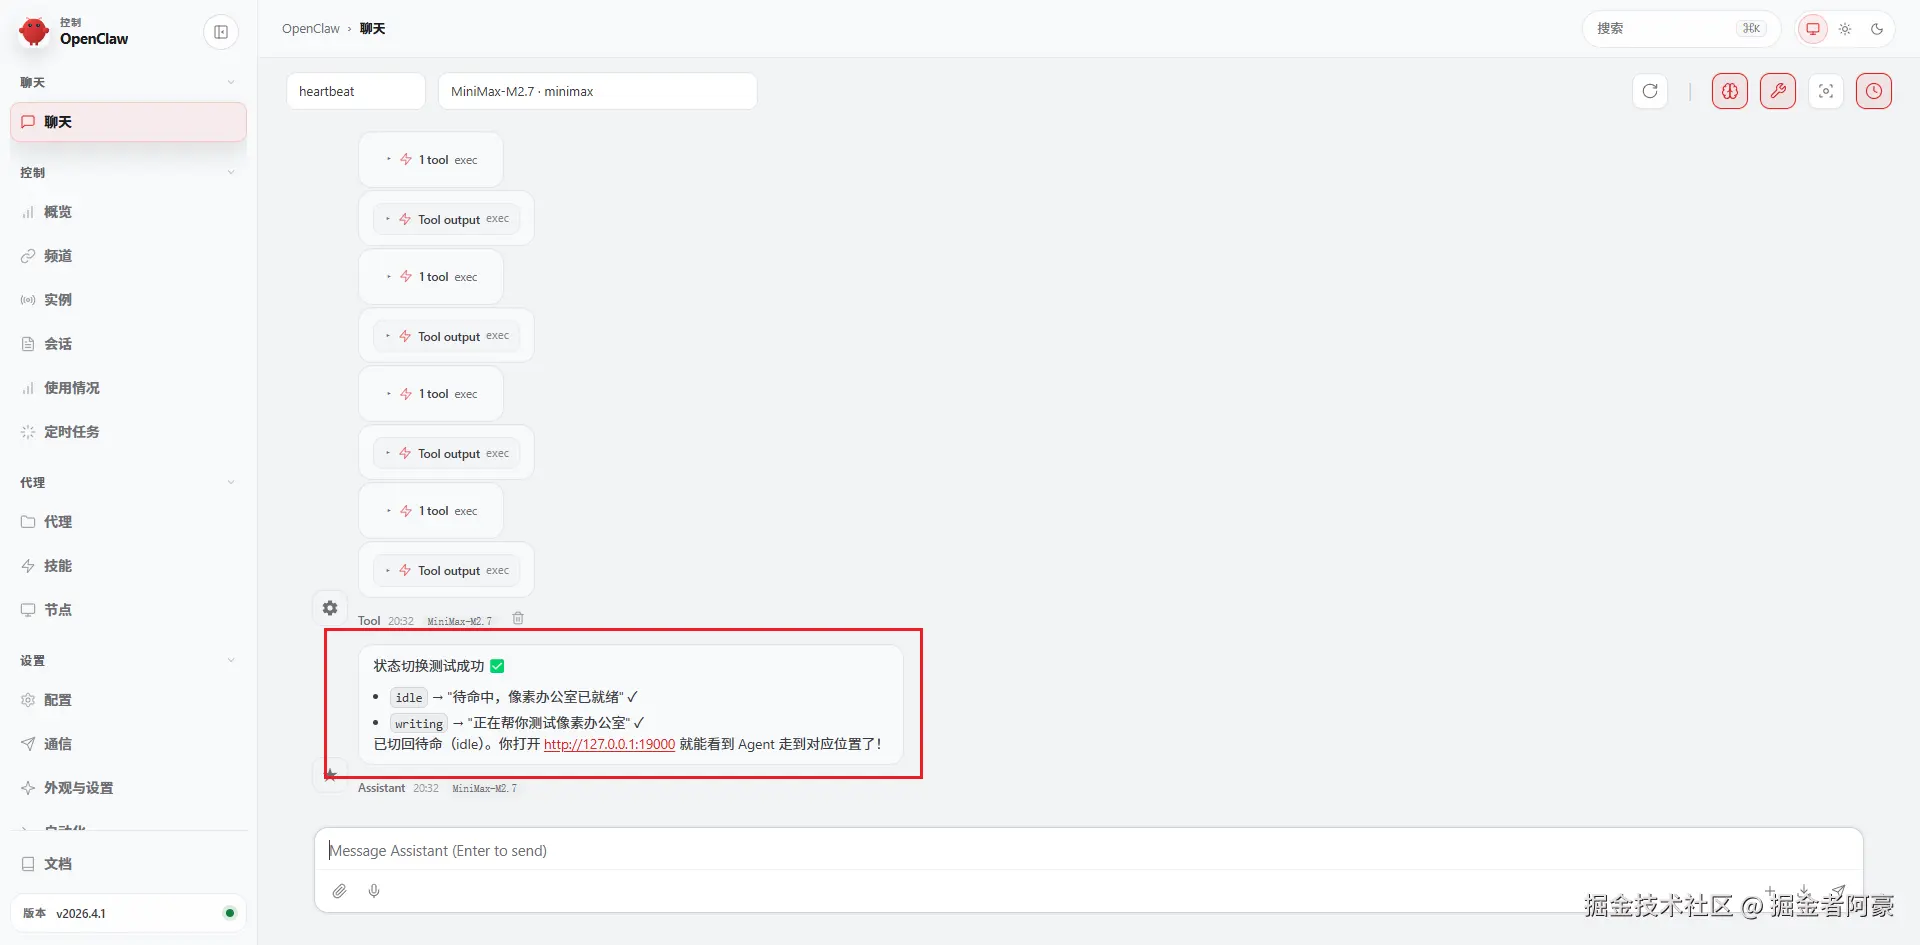1920x945 pixels.
Task: Open the 实例 instances page
Action: [x=128, y=300]
